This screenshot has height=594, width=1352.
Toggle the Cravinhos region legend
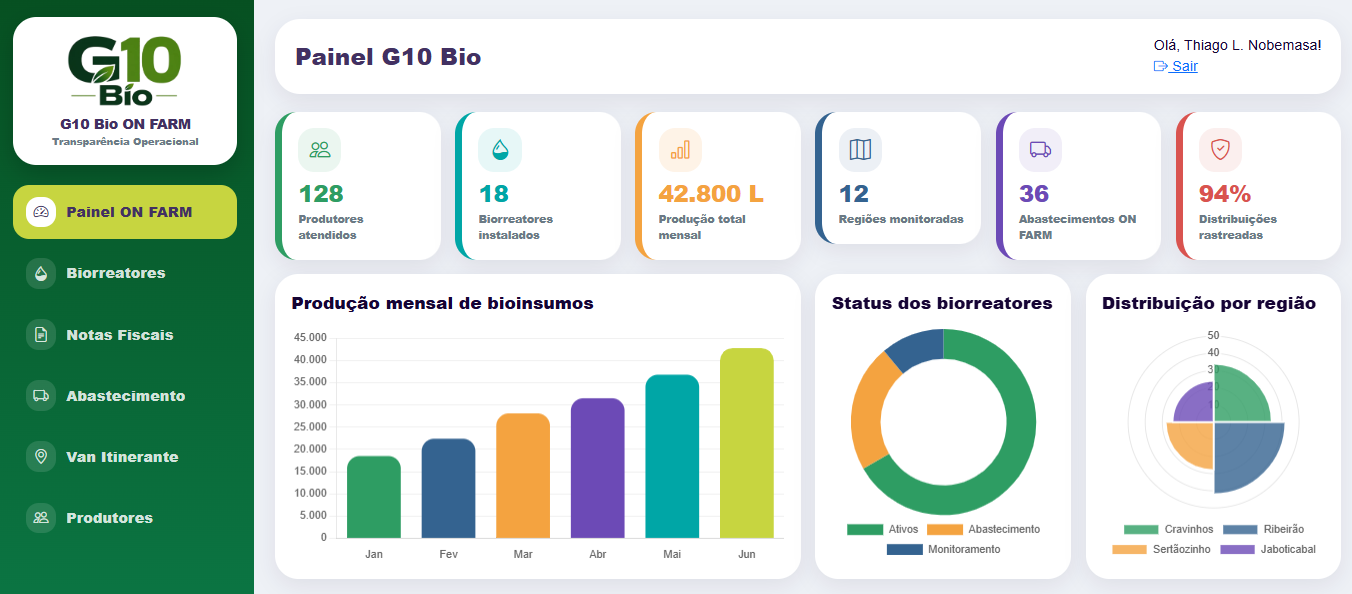pos(1168,529)
